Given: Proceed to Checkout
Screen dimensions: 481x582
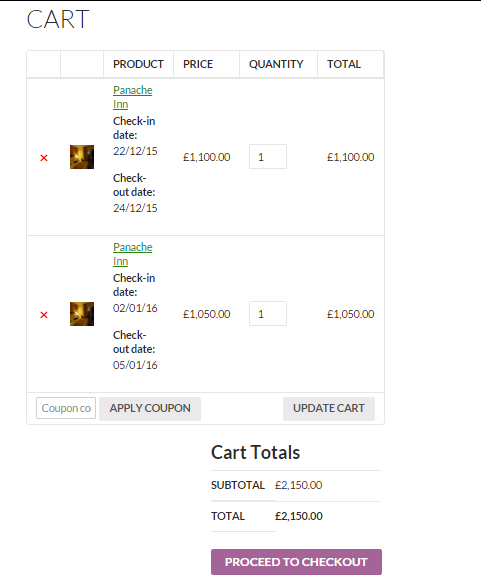Looking at the screenshot, I should click(296, 562).
